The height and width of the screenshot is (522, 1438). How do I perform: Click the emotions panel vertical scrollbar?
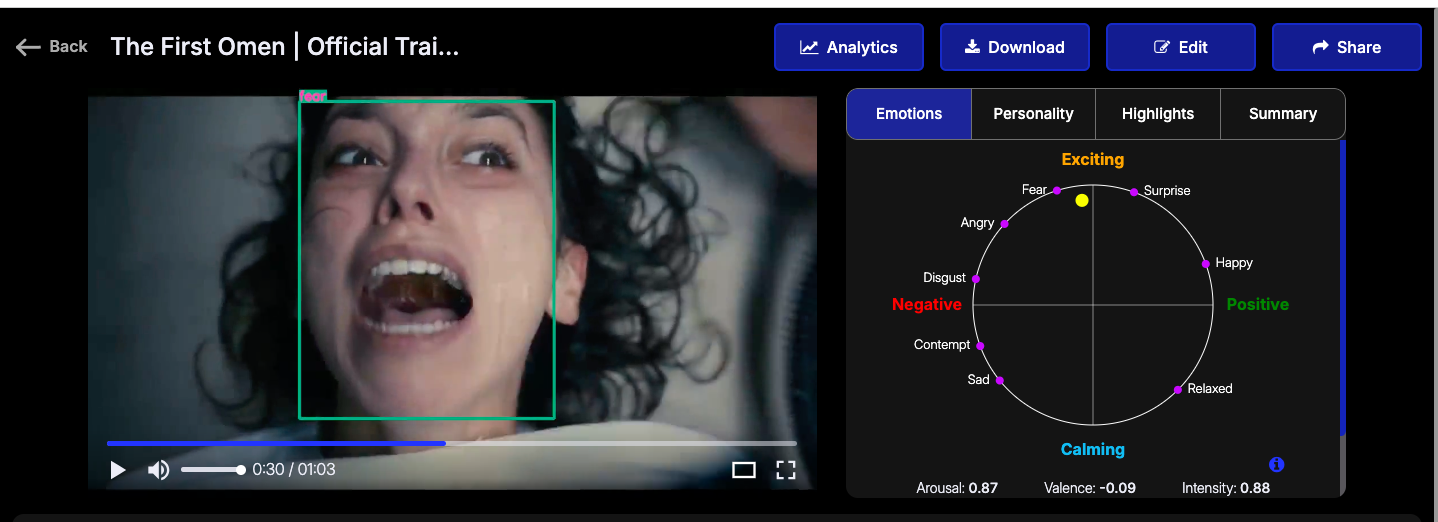point(1342,288)
